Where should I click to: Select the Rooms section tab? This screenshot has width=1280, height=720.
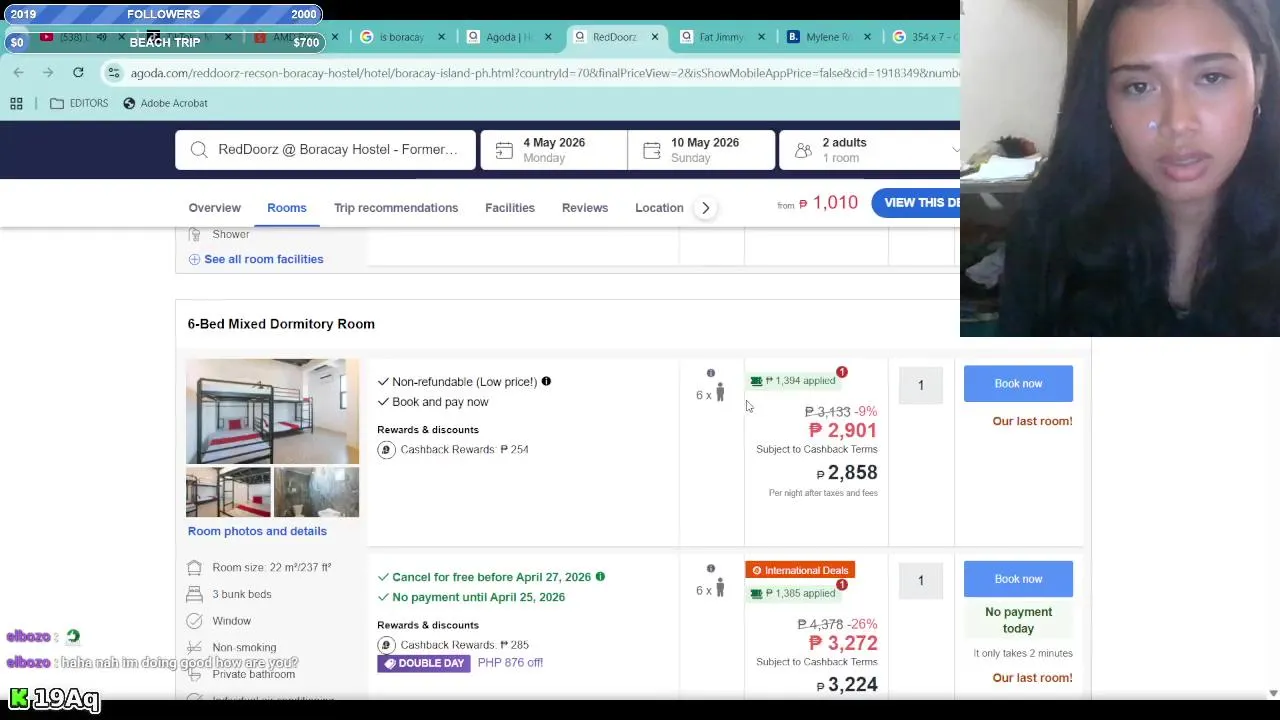[x=287, y=208]
